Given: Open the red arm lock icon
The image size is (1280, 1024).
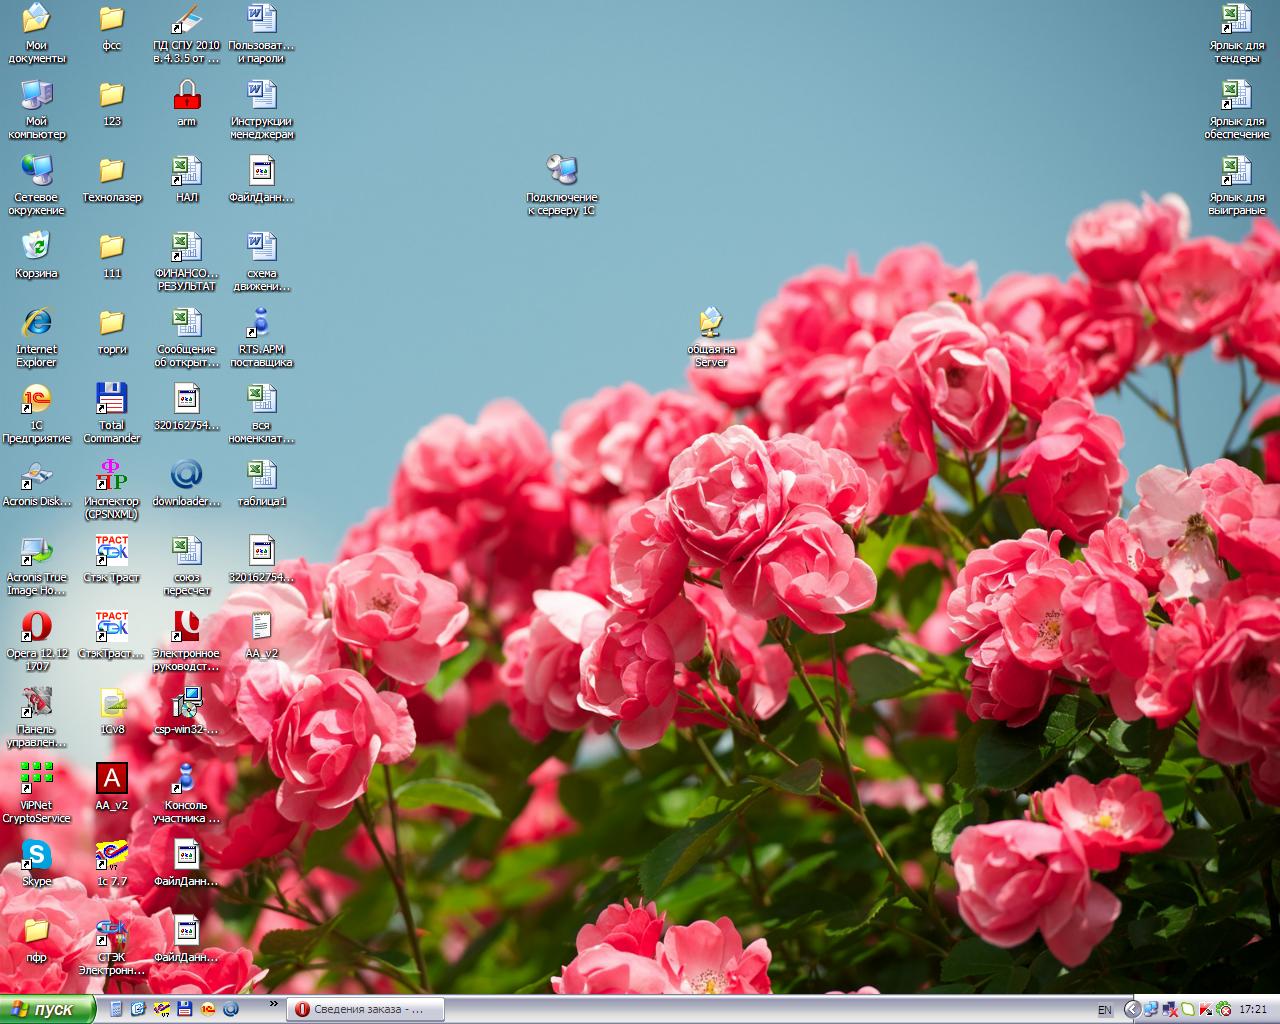Looking at the screenshot, I should (187, 95).
